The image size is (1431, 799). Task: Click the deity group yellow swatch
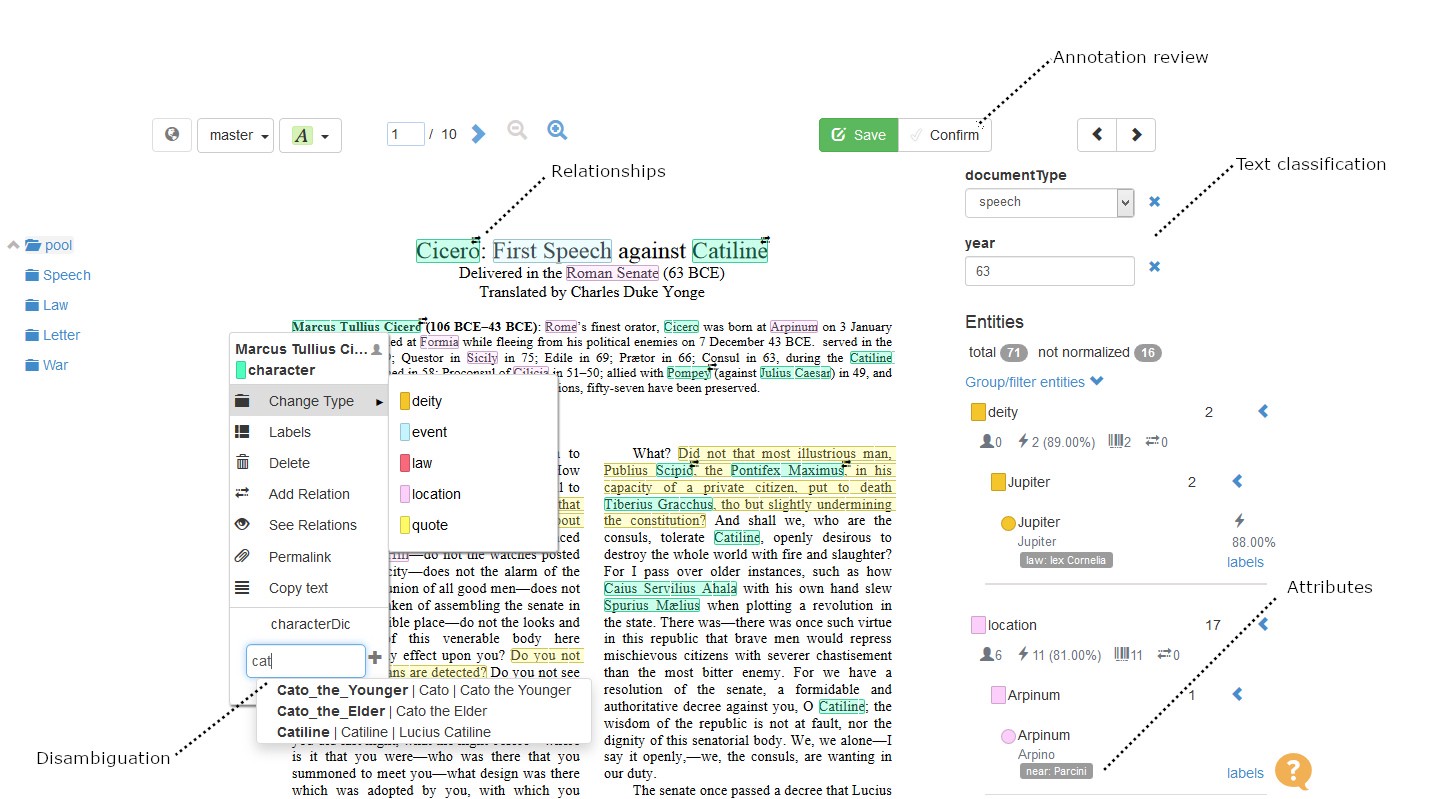click(x=978, y=412)
